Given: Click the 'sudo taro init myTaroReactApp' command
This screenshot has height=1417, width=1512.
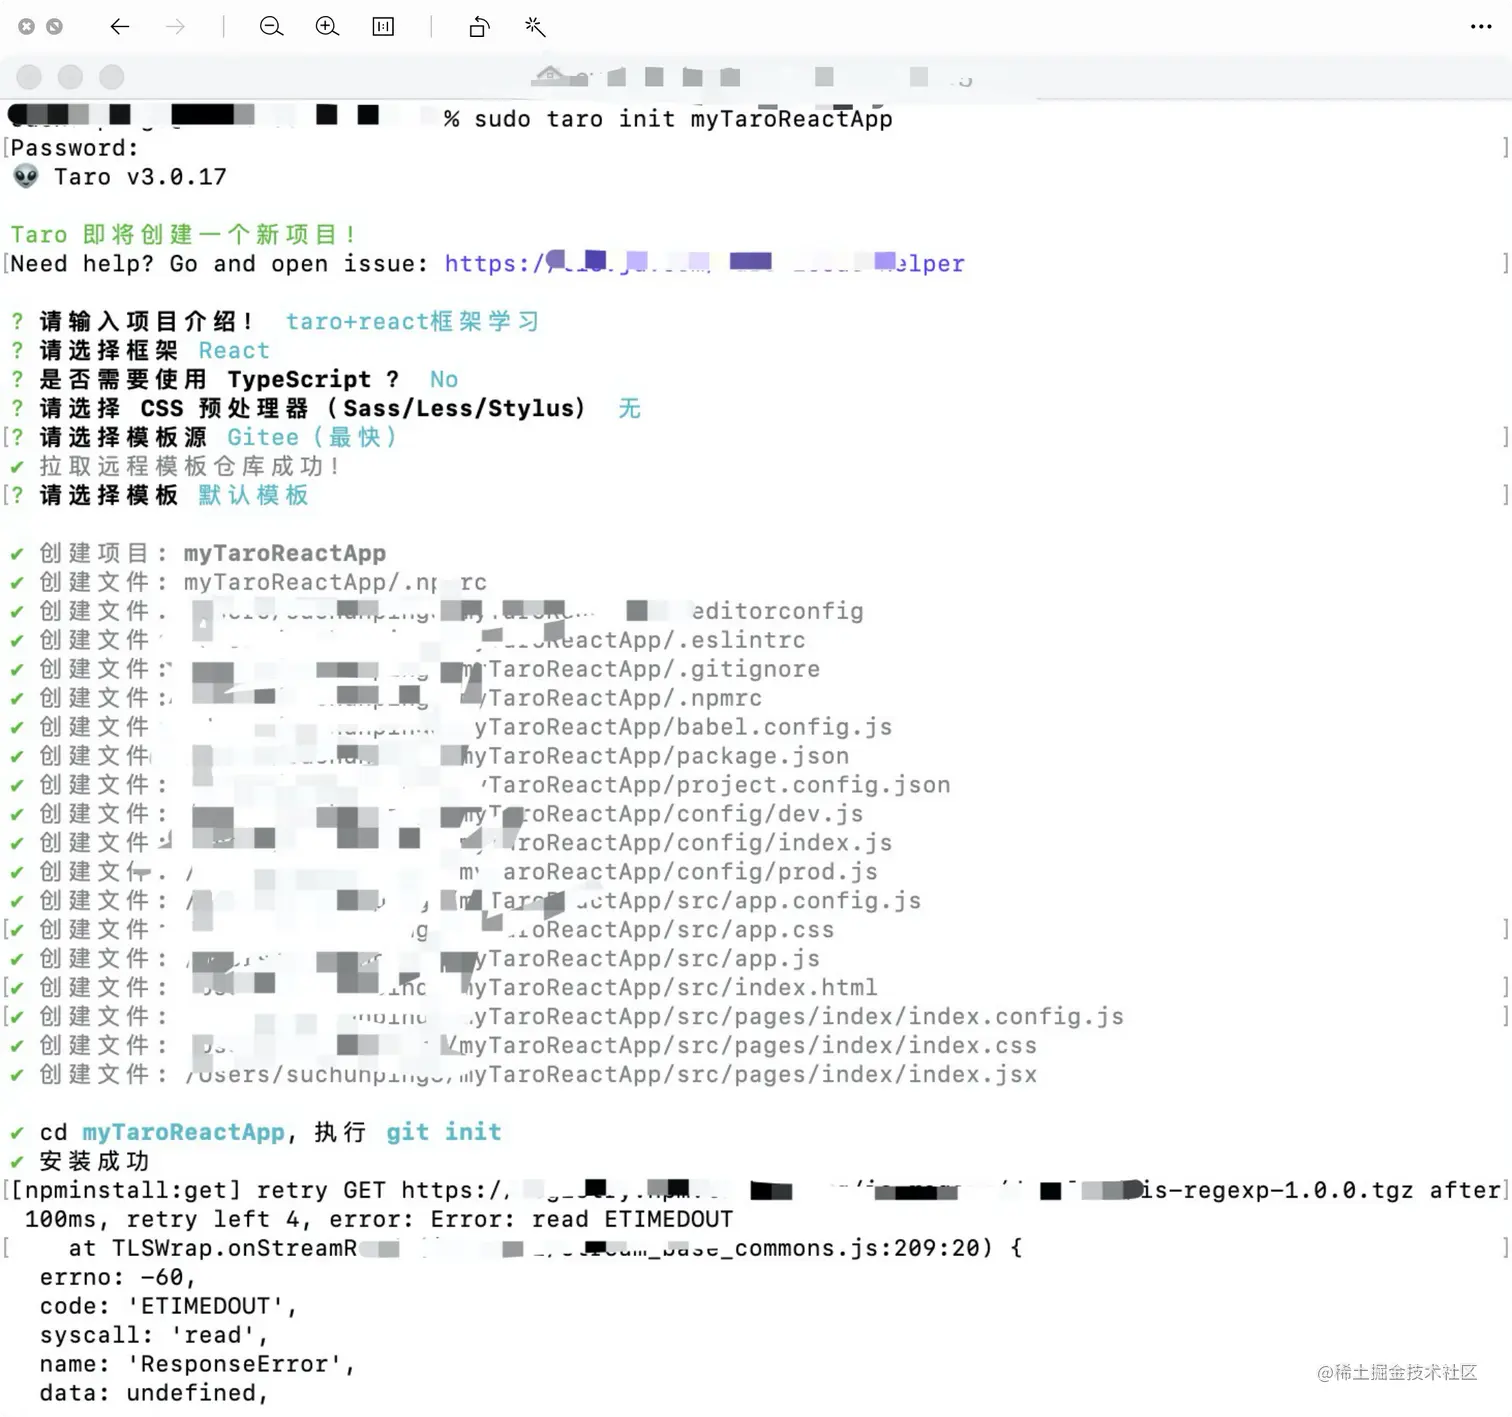Looking at the screenshot, I should click(683, 119).
